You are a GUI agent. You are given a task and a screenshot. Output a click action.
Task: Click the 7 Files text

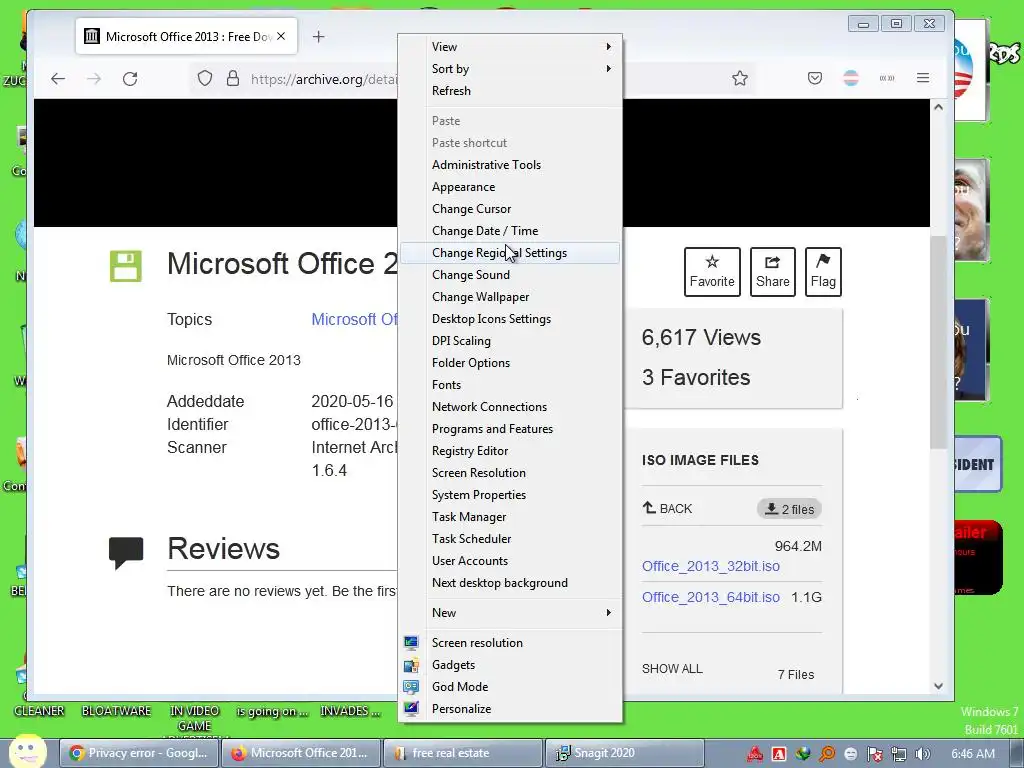coord(795,675)
